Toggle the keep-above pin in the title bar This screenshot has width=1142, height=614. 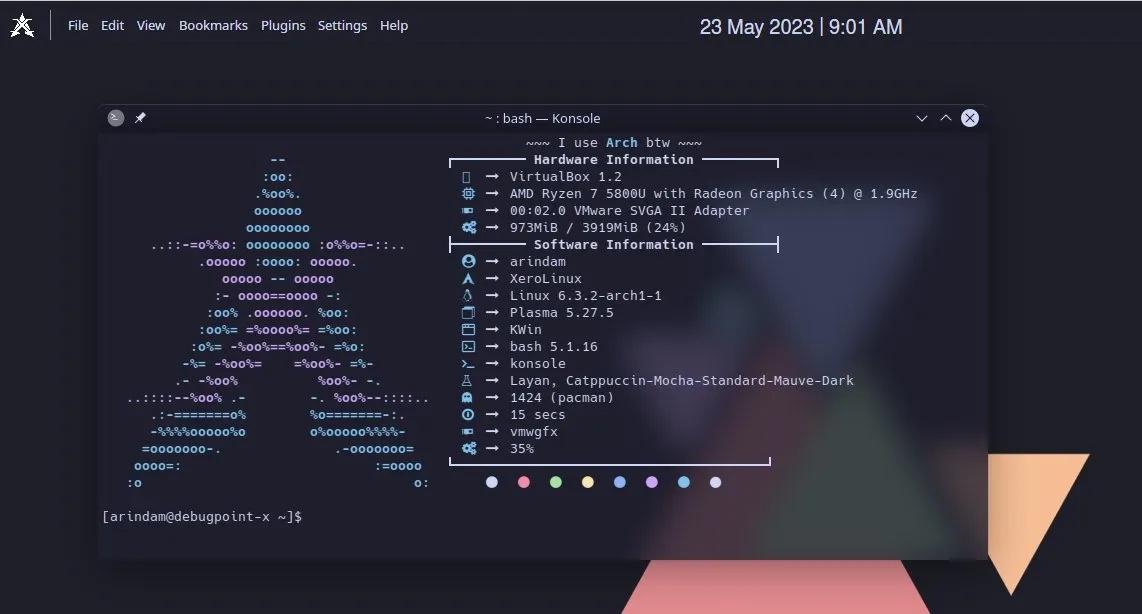[x=140, y=117]
